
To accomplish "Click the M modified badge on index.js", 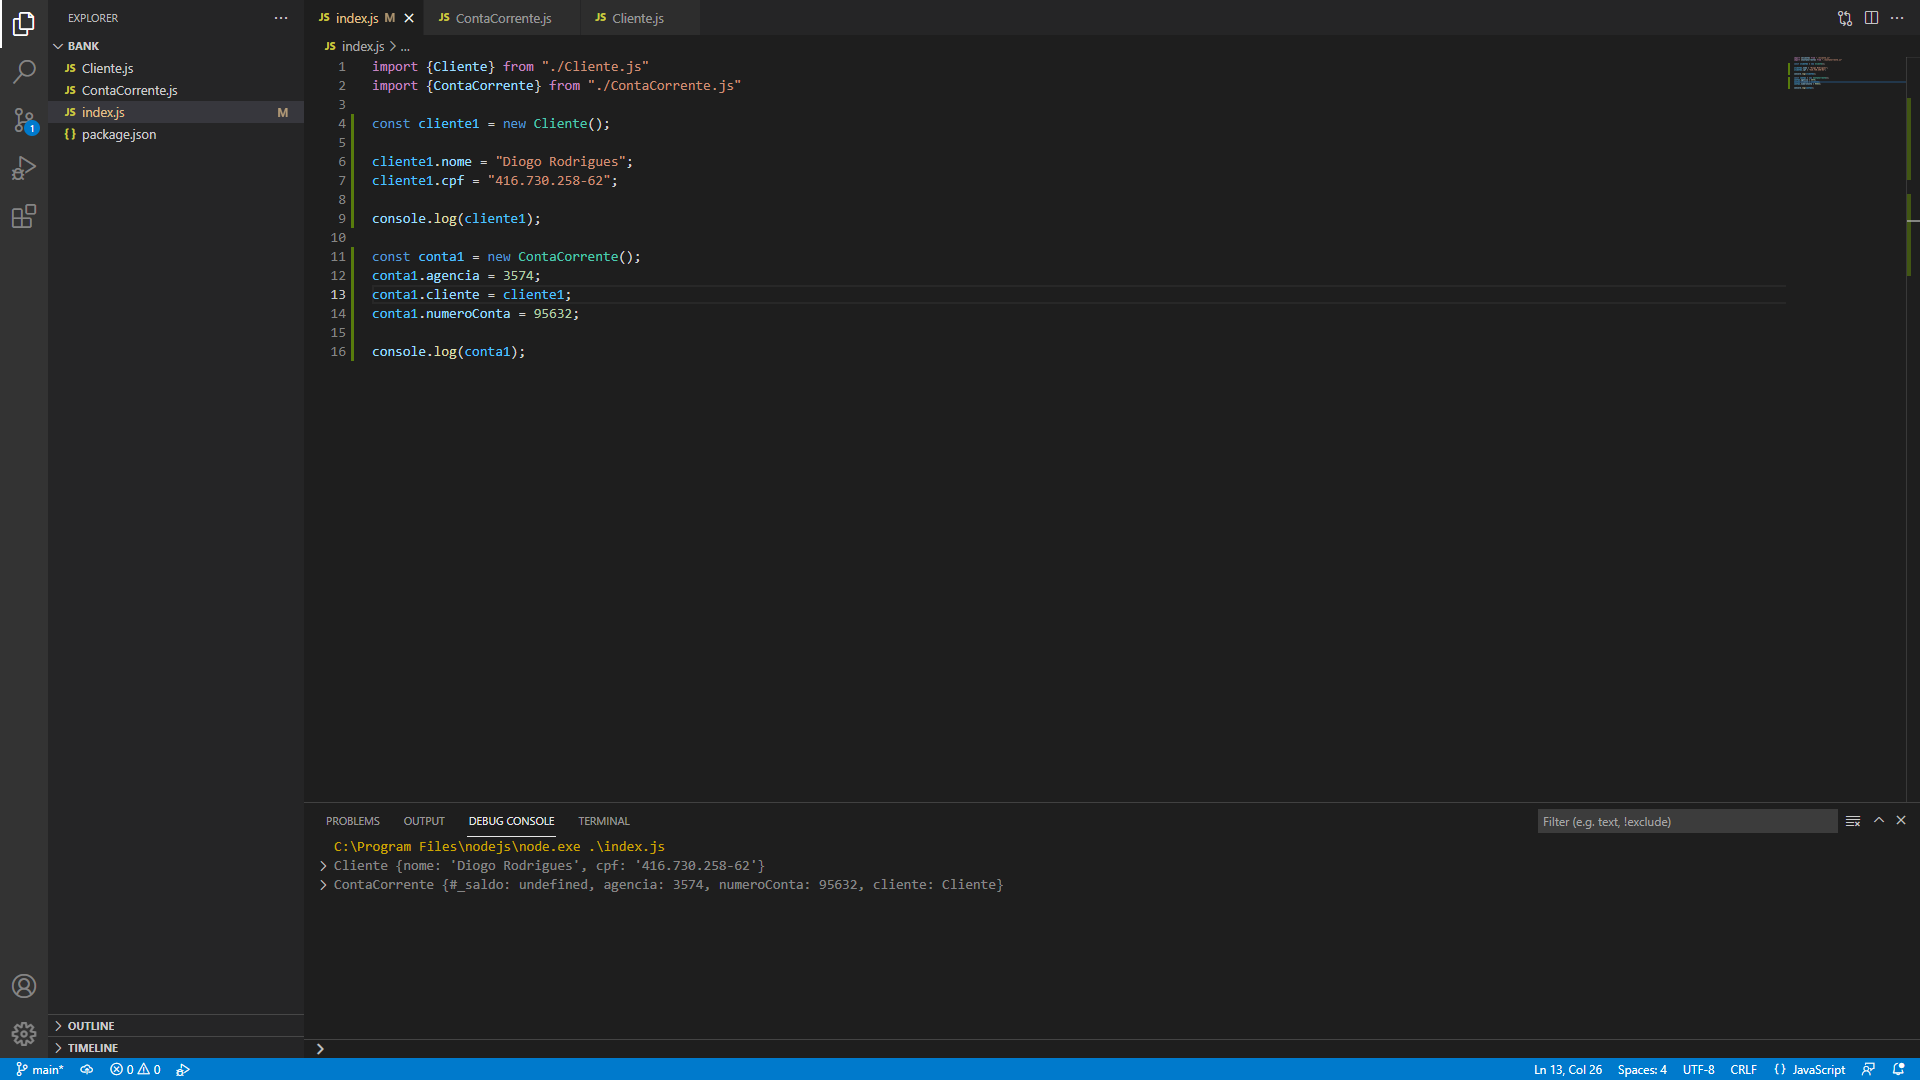I will 283,112.
